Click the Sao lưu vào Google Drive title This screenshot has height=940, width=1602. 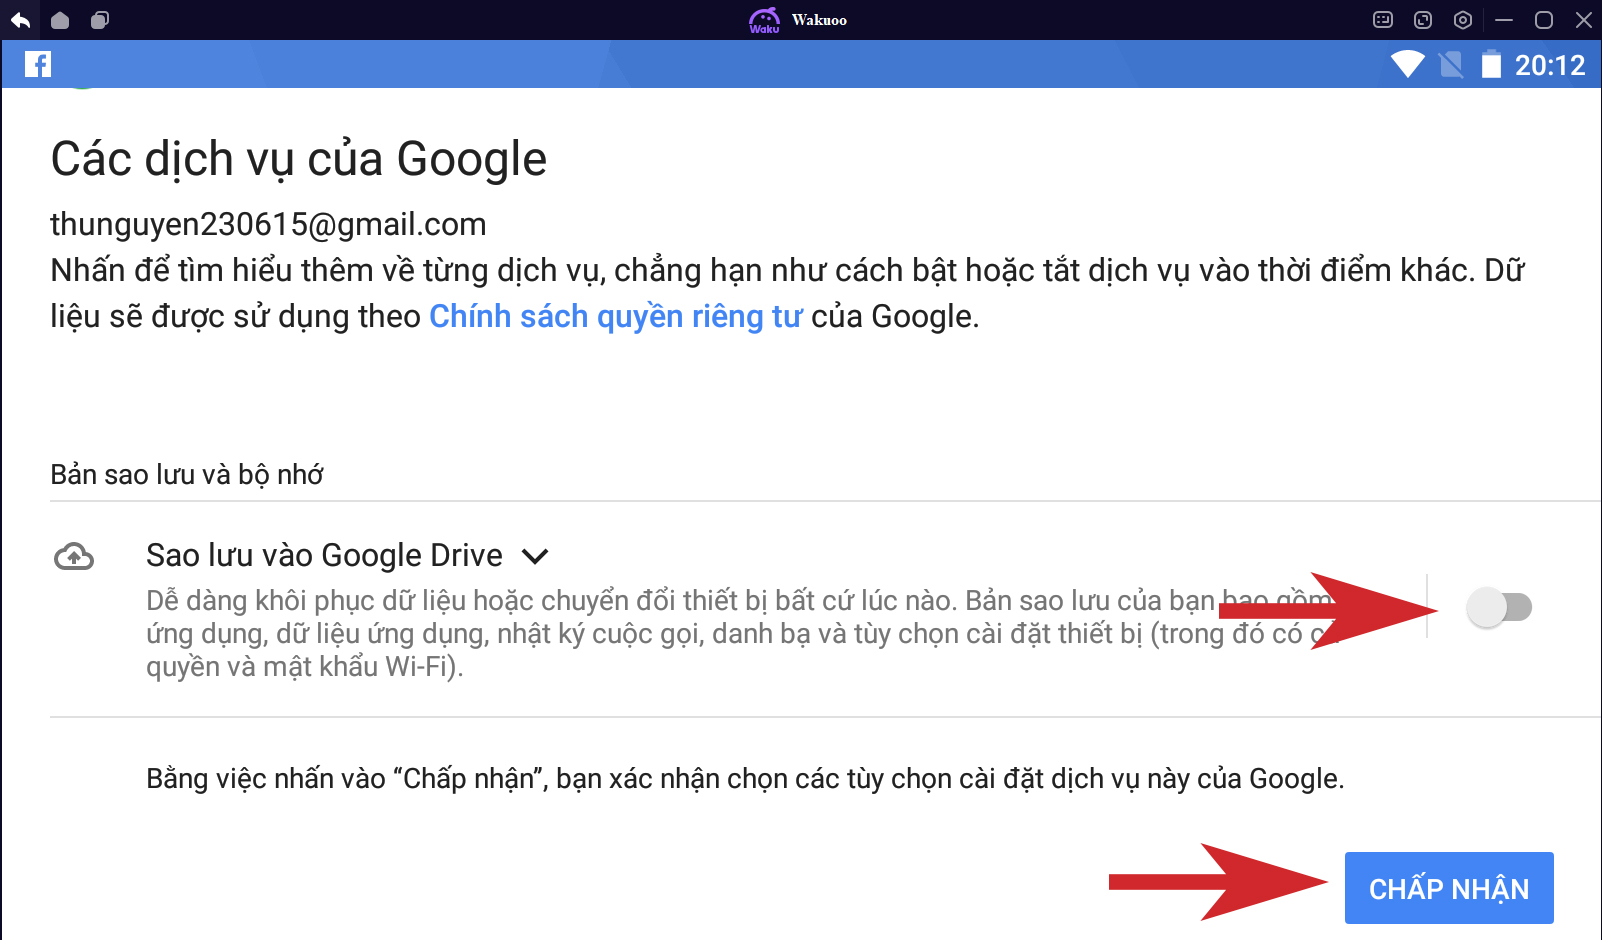[x=324, y=555]
